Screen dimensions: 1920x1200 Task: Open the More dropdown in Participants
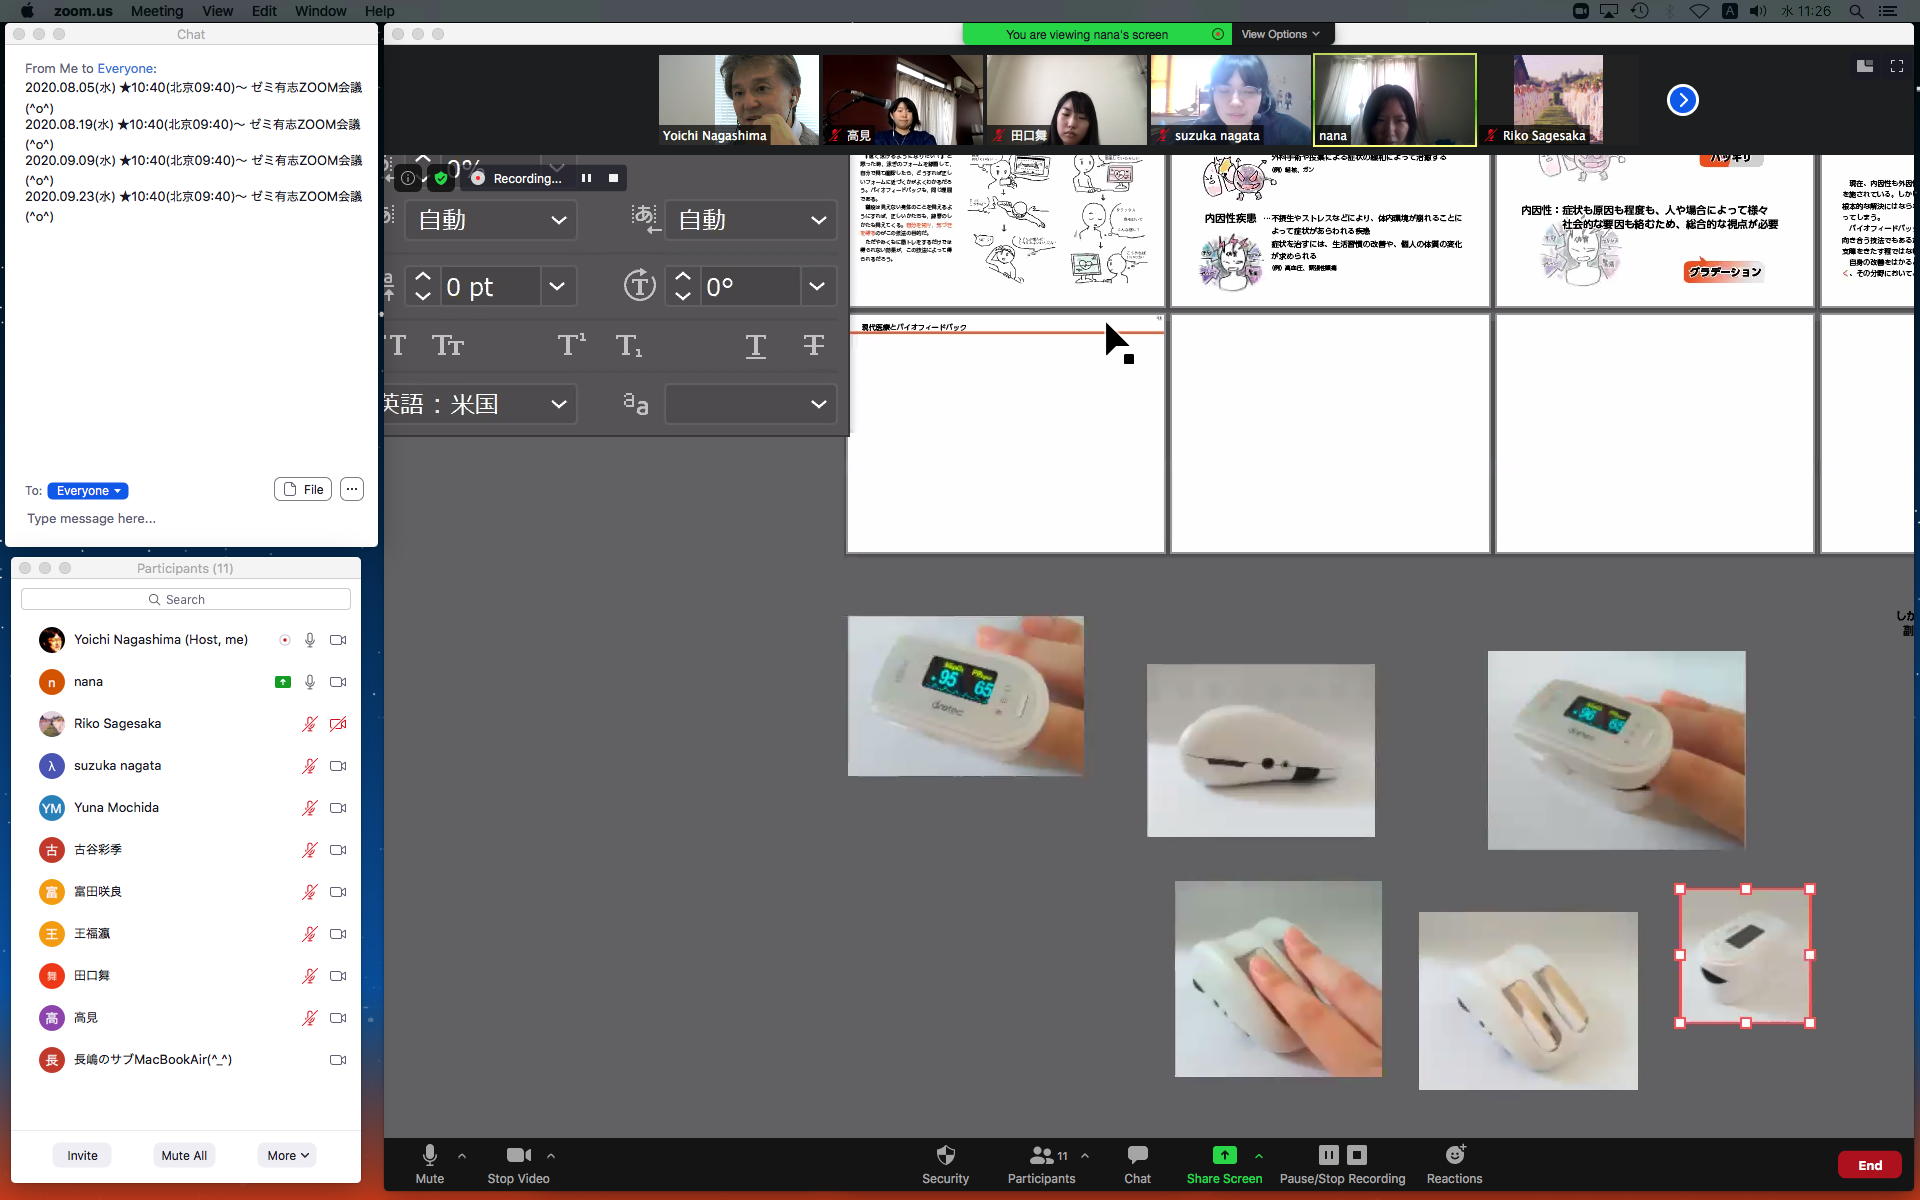point(287,1155)
